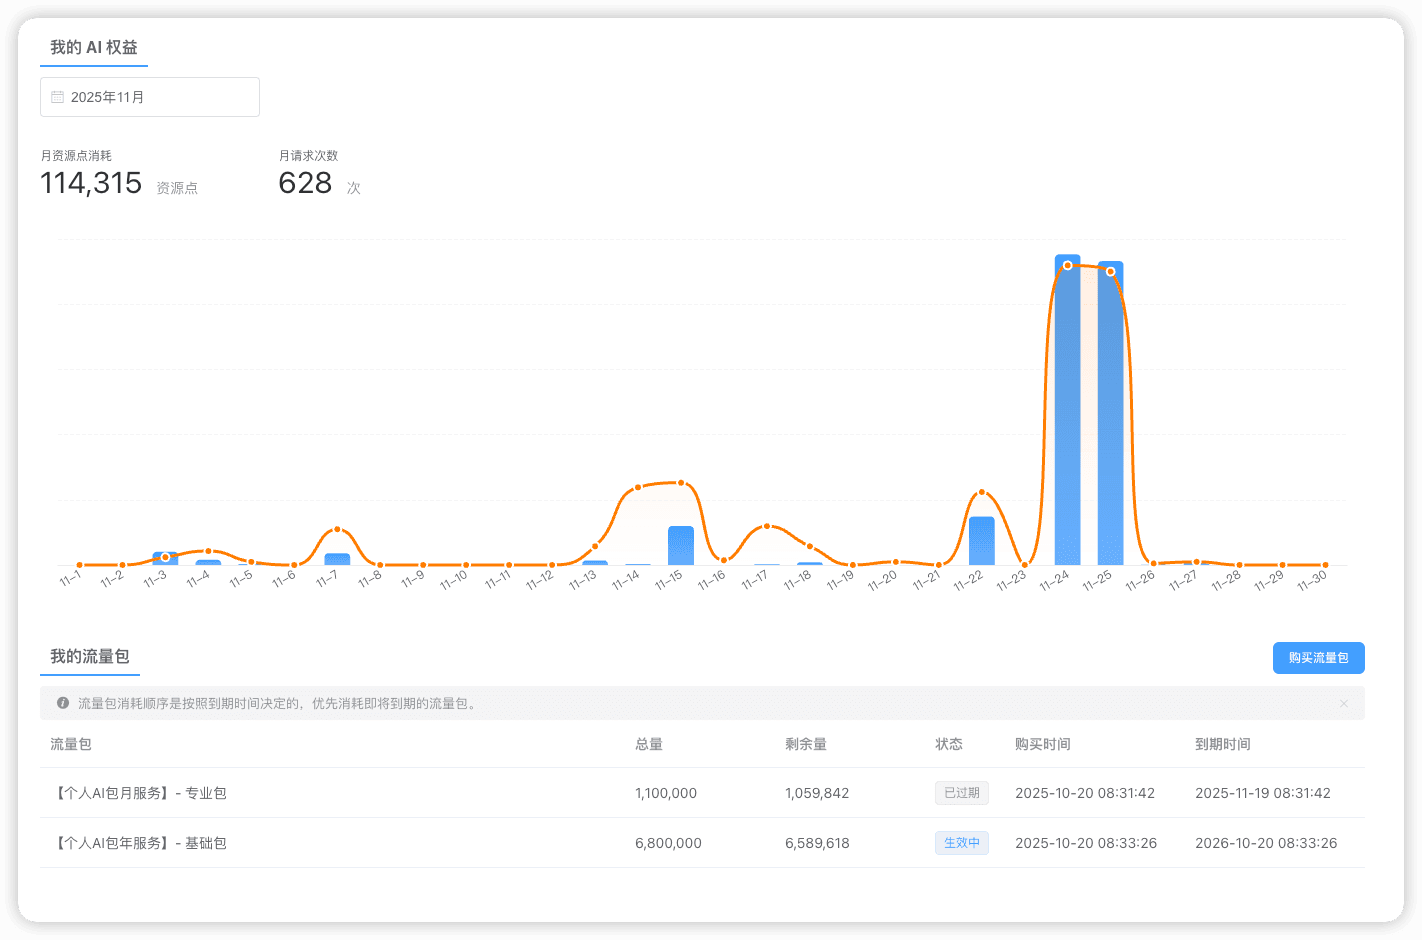The image size is (1422, 940).
Task: Select the 【个人AI包年服务】- 基础包 row name
Action: coord(139,843)
